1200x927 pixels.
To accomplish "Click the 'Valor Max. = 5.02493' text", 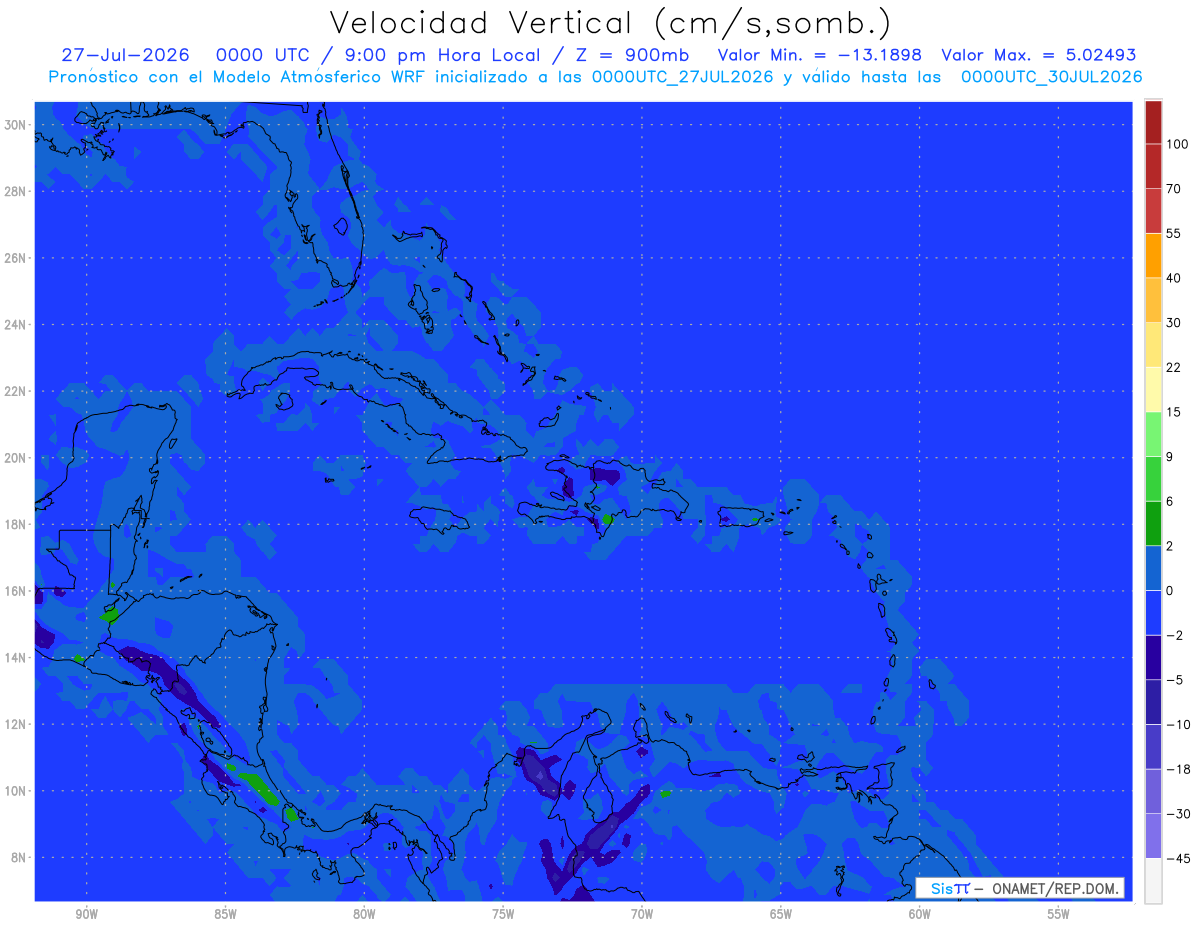I will coord(1039,55).
